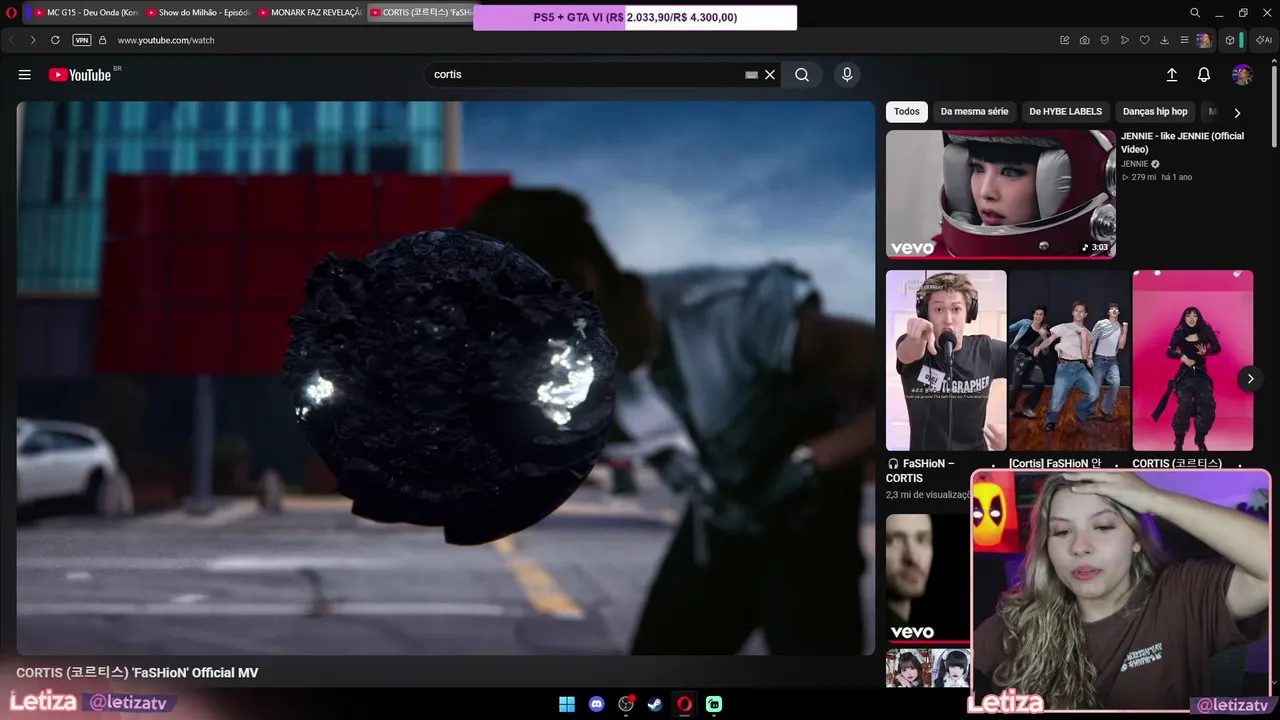Open YouTube upload/create button

[1172, 75]
